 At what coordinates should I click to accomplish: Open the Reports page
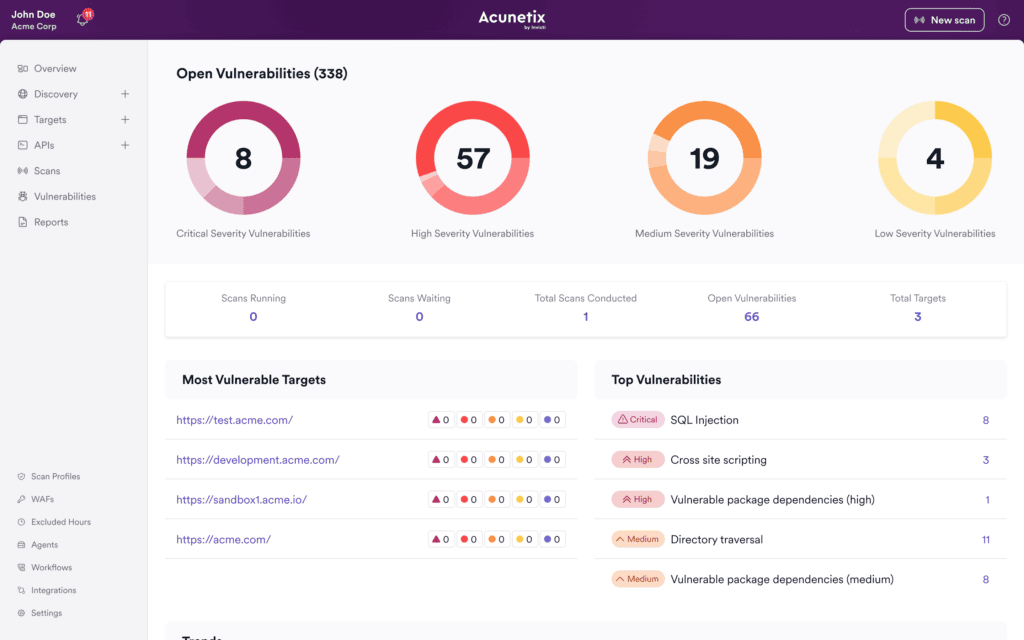point(51,222)
